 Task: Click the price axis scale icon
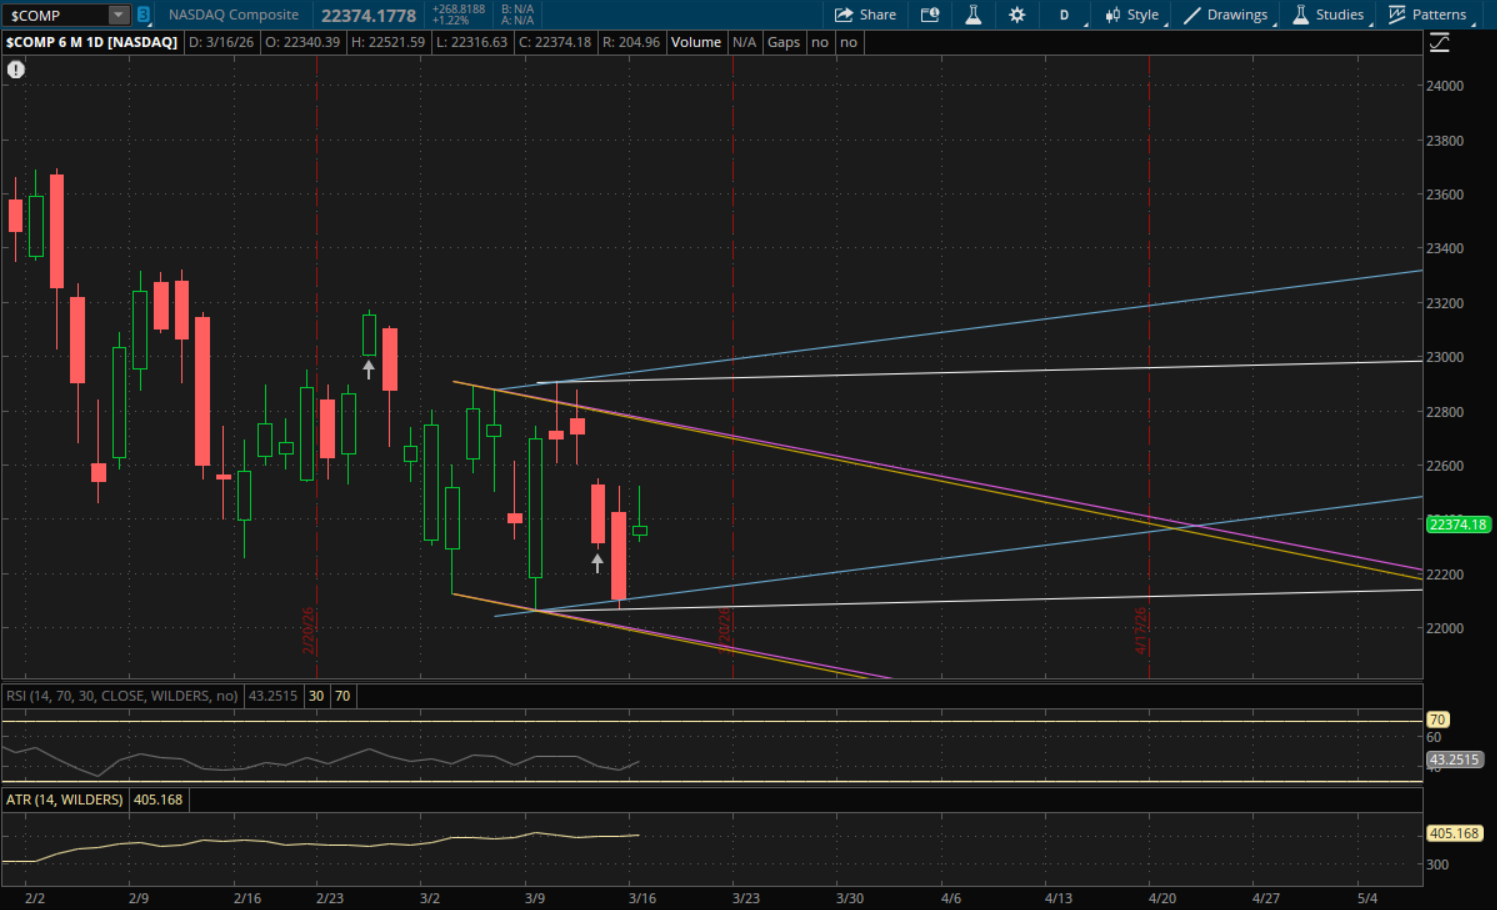point(1439,43)
